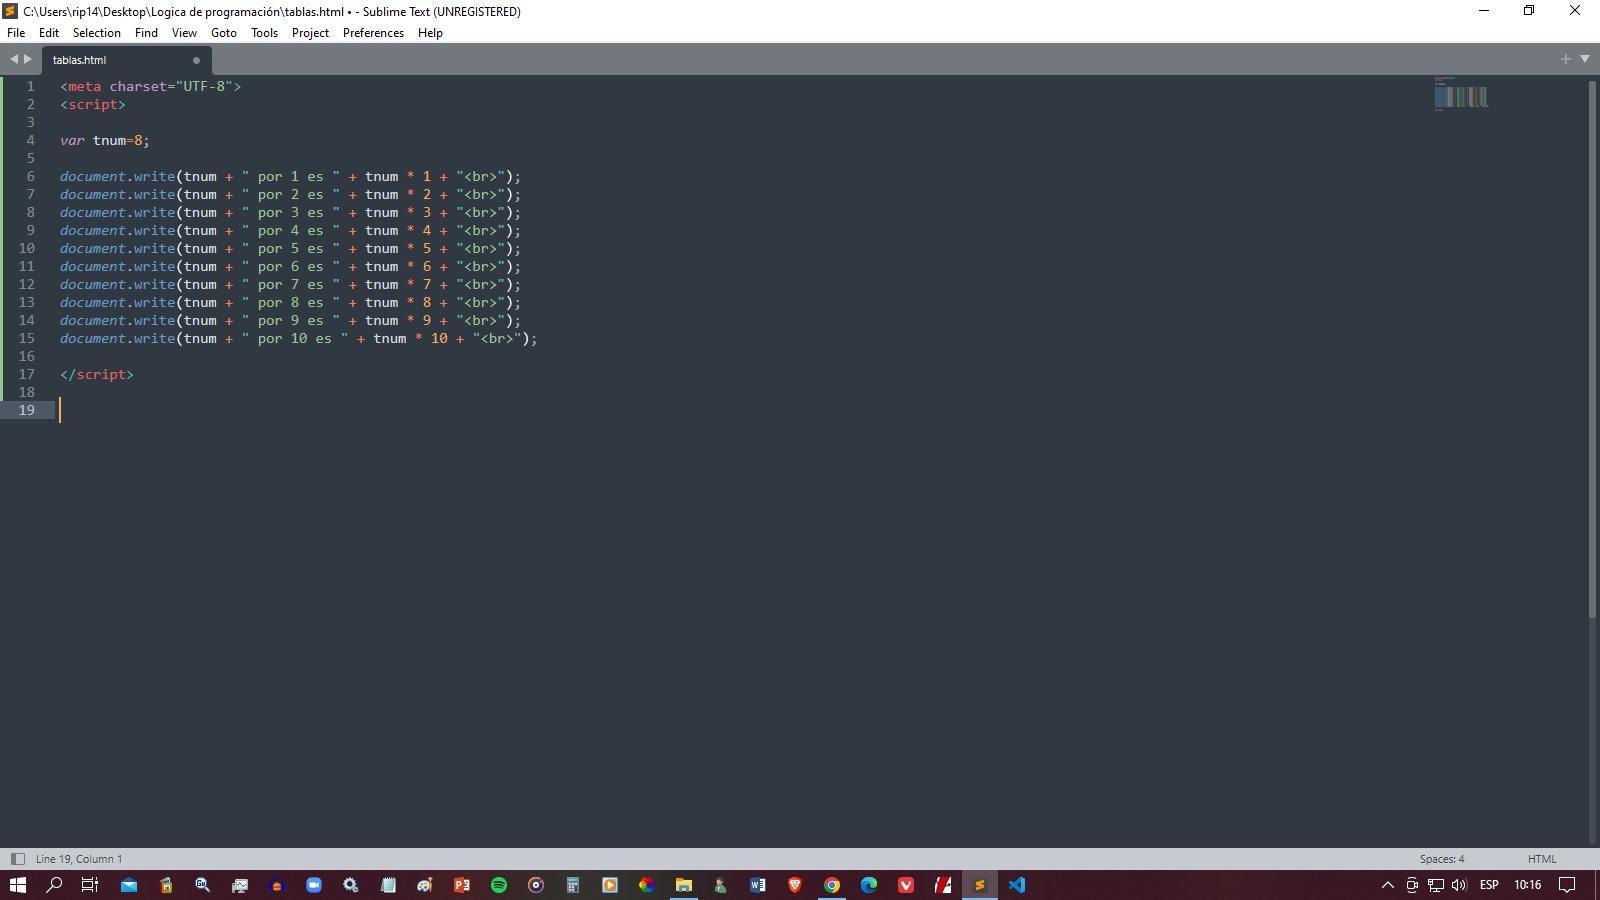Image resolution: width=1600 pixels, height=900 pixels.
Task: Click the line with 'por 5 es'
Action: (290, 248)
